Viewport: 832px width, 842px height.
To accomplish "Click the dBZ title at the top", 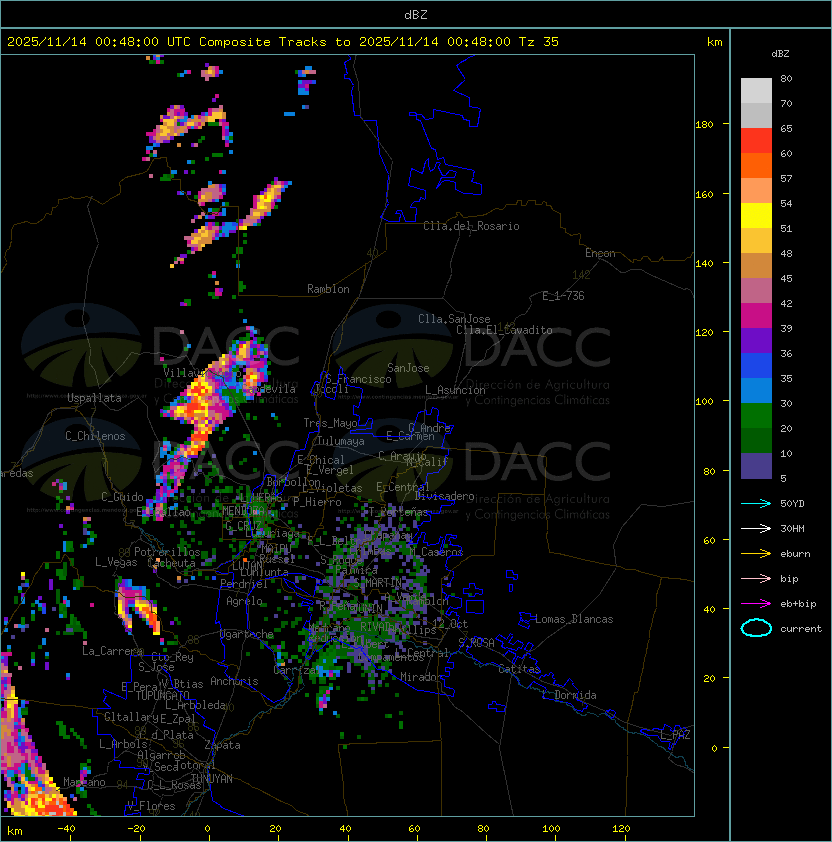I will click(416, 14).
